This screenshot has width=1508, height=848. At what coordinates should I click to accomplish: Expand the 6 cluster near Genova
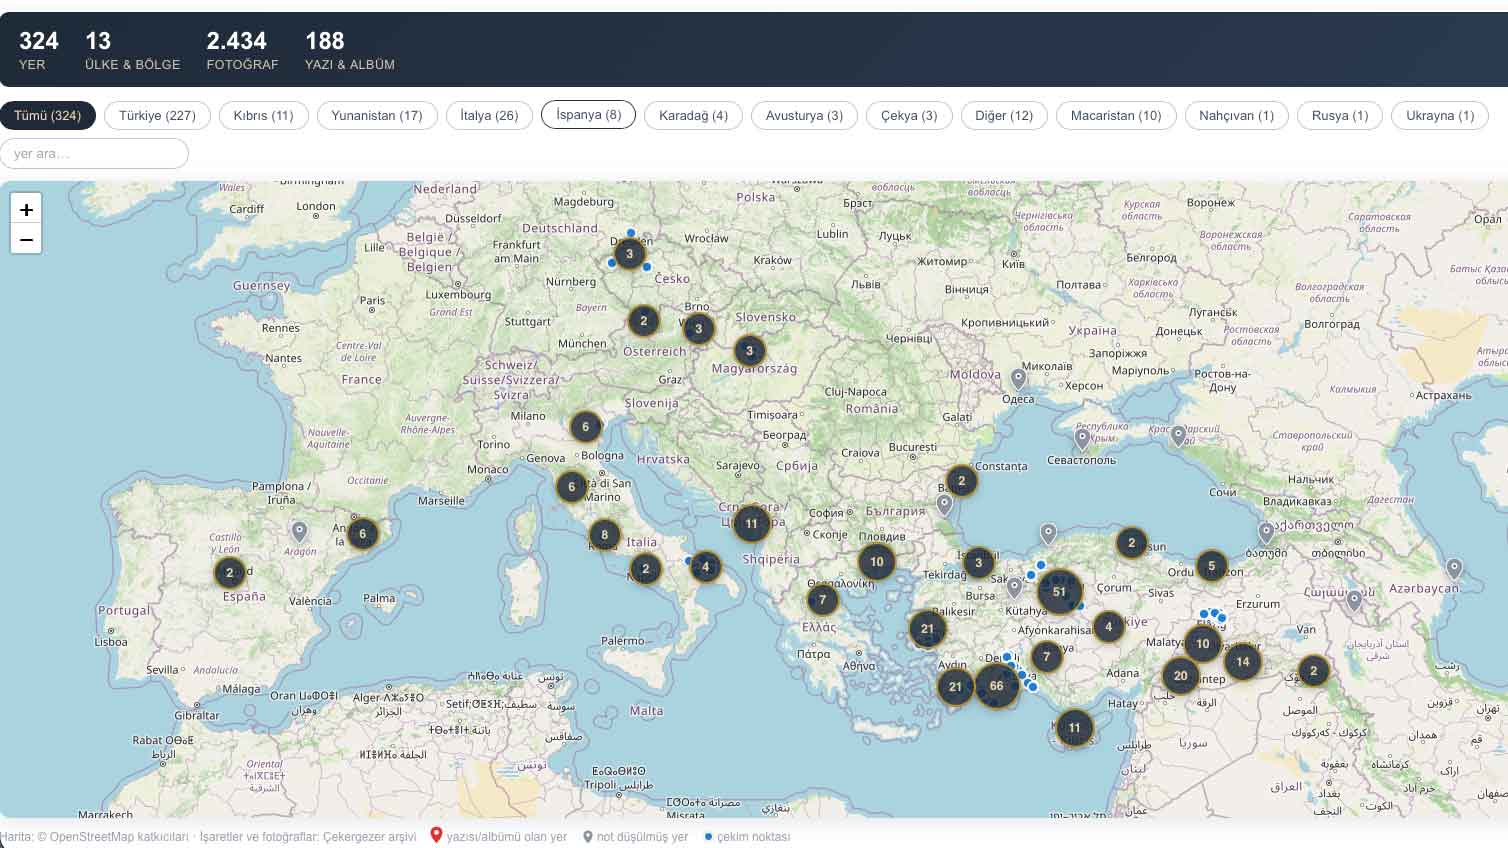(x=571, y=487)
